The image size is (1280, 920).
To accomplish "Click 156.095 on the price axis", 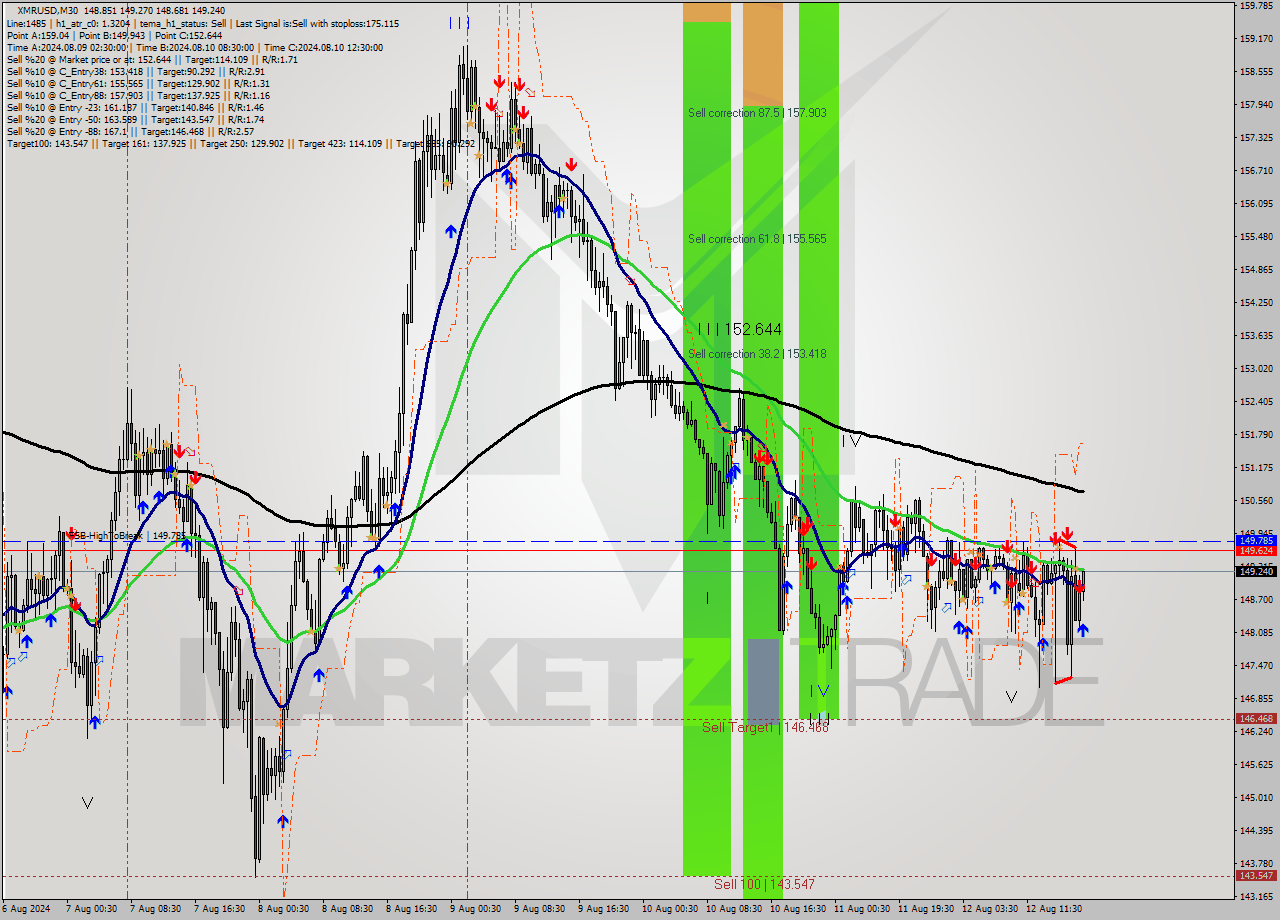I will coord(1256,203).
